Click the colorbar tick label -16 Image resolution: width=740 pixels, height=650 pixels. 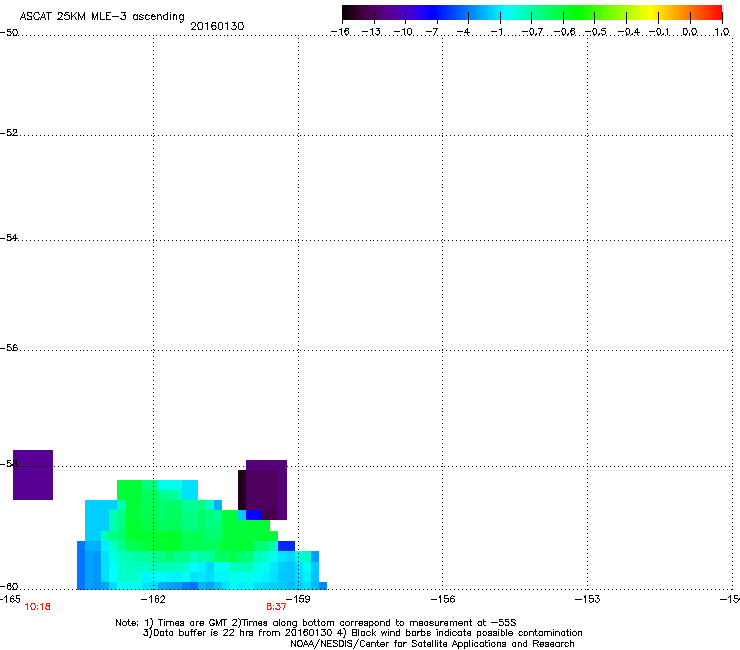(x=340, y=32)
